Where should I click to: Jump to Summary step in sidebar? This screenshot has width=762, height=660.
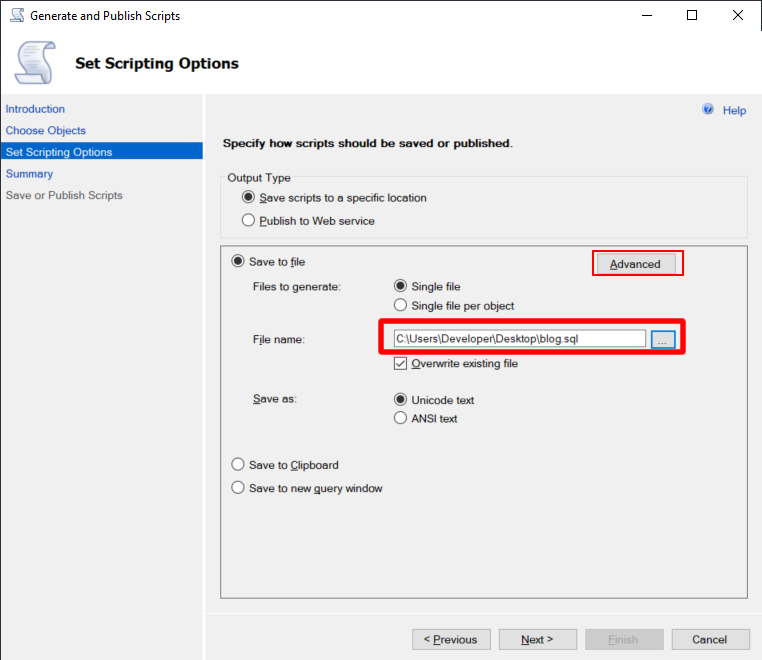29,174
